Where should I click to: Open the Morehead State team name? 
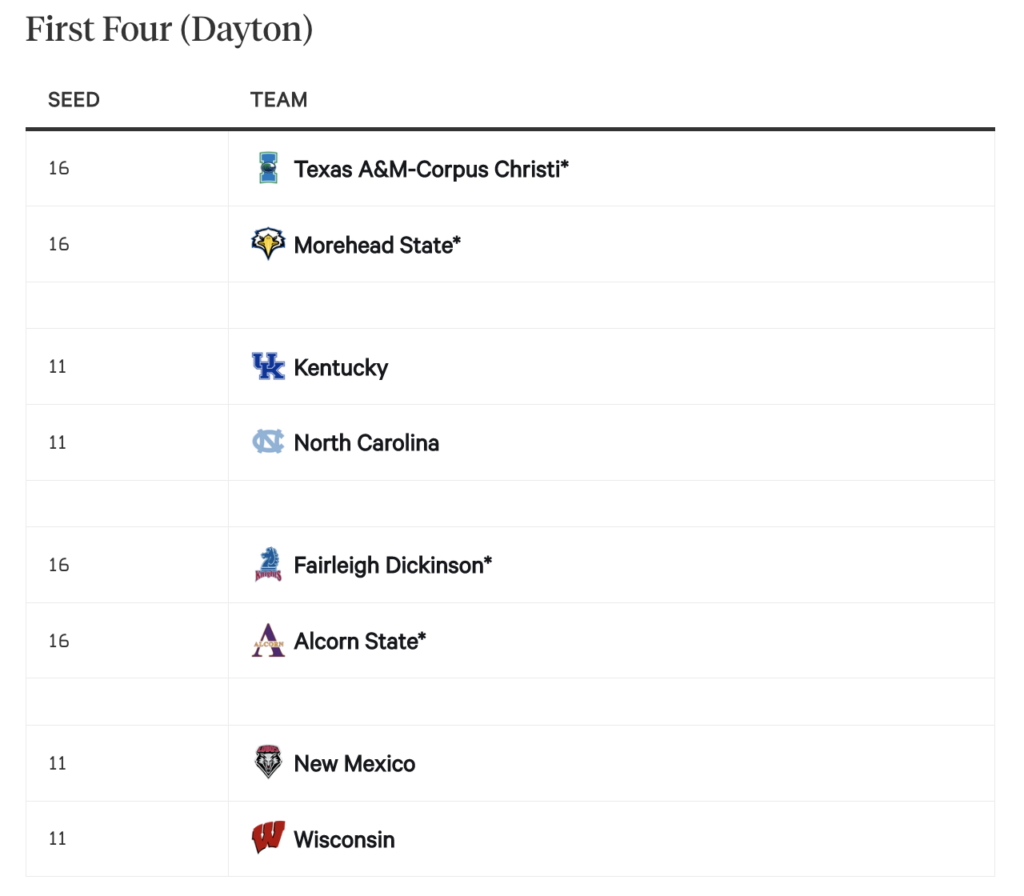tap(377, 245)
